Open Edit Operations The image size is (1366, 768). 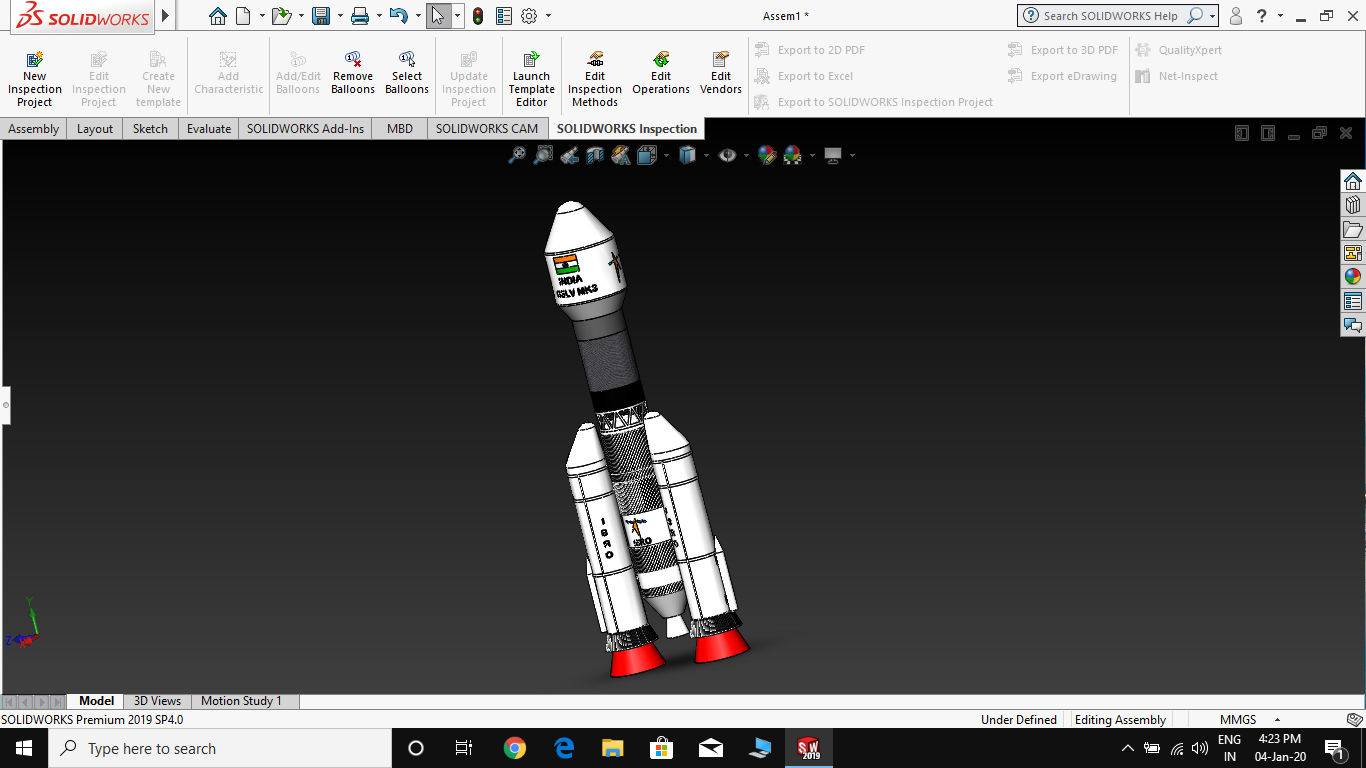pos(661,73)
